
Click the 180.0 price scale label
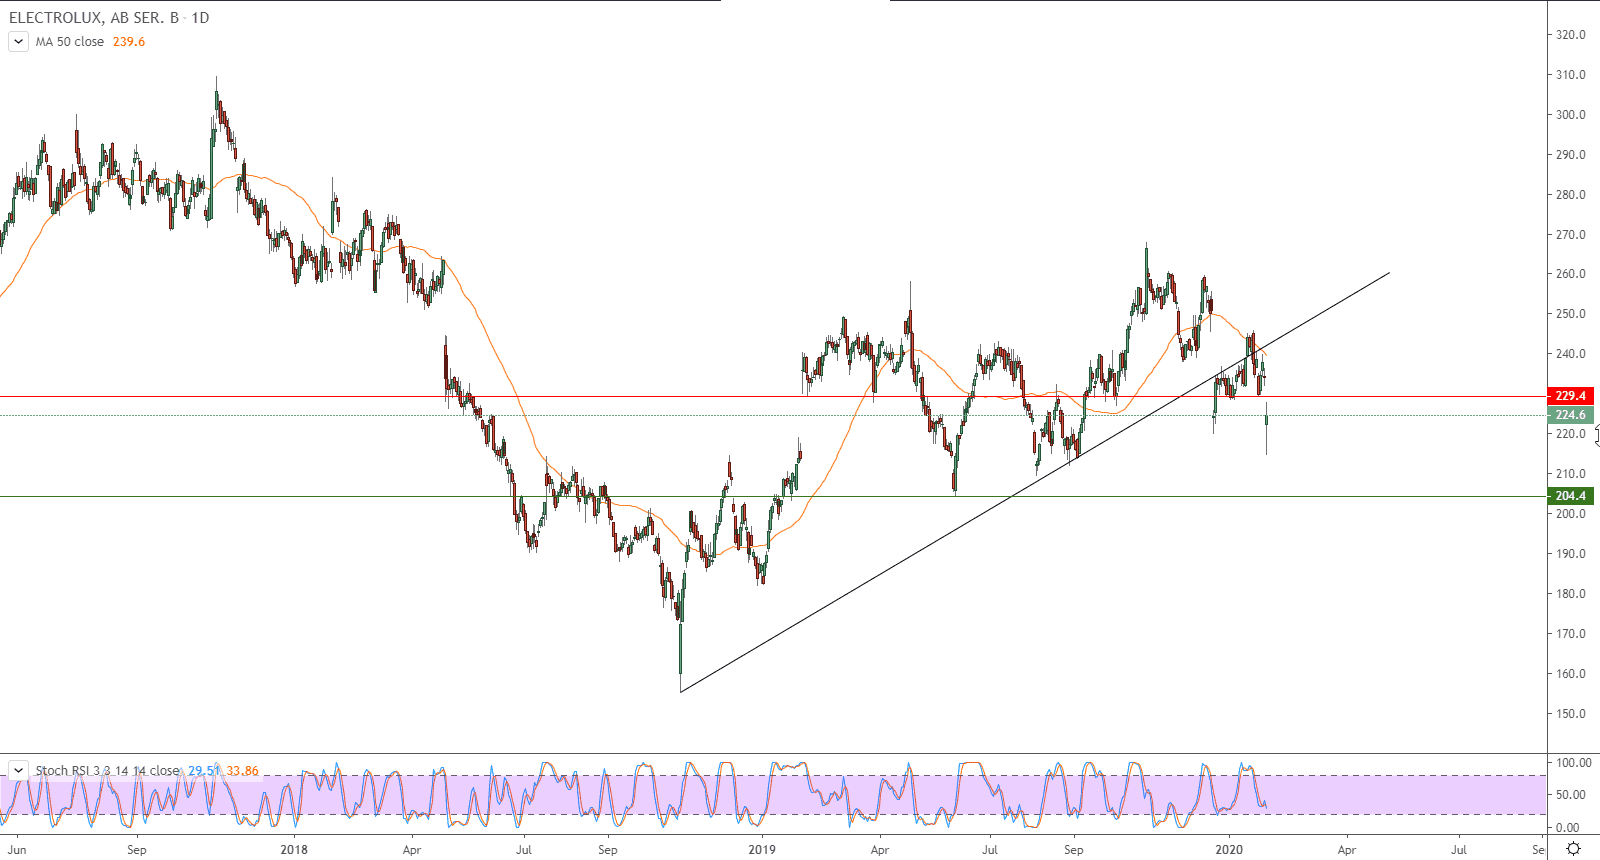[1570, 594]
